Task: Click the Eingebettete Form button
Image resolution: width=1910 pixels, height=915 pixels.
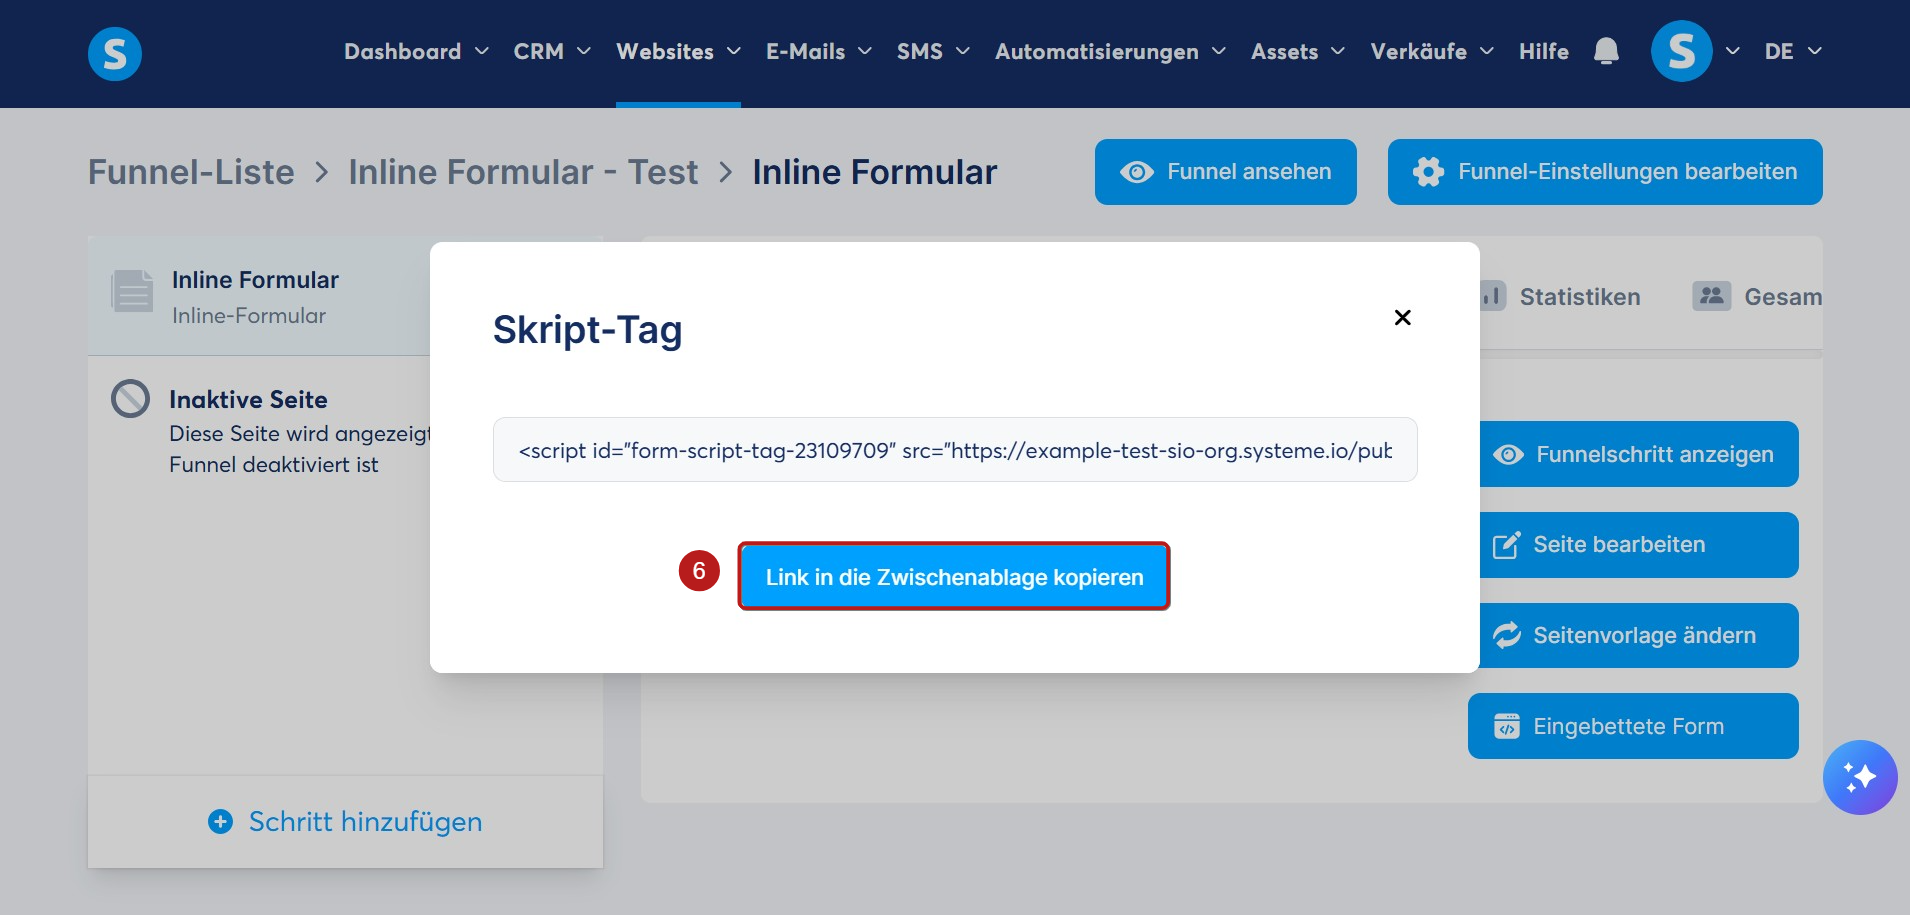Action: pos(1633,726)
